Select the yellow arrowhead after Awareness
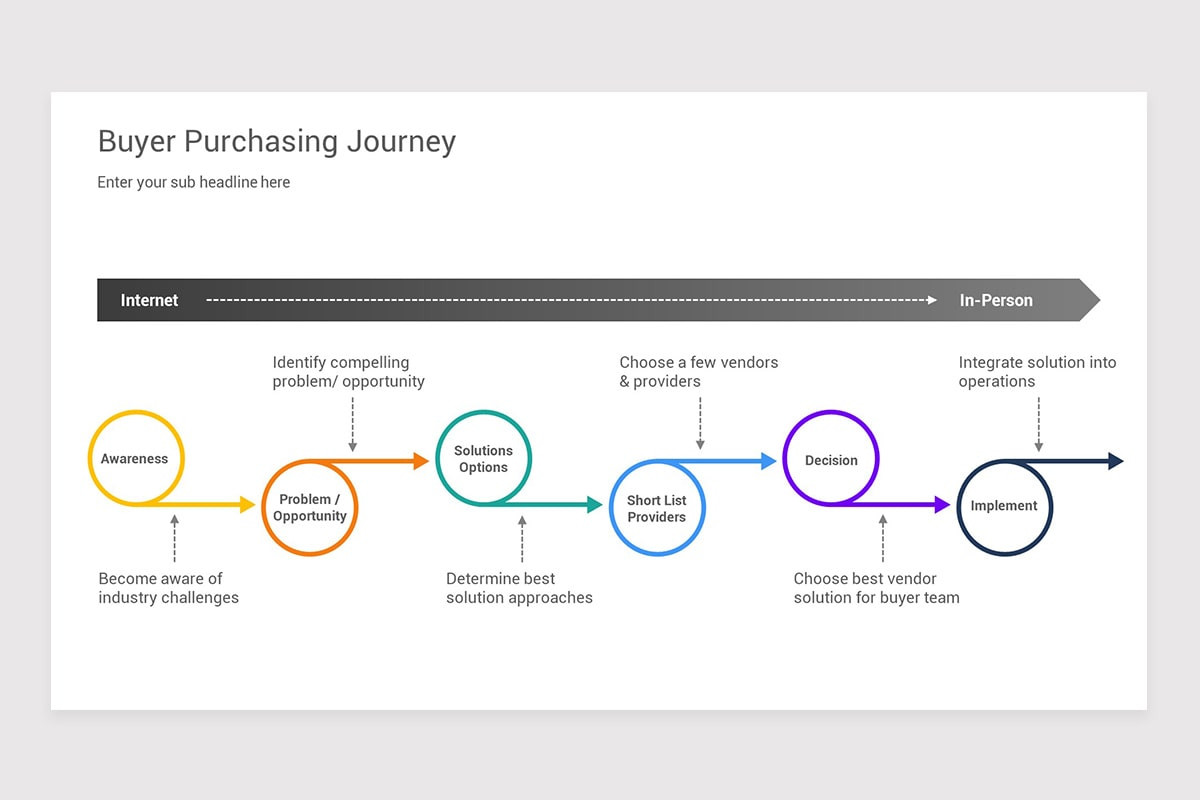Viewport: 1200px width, 800px height. coord(248,504)
